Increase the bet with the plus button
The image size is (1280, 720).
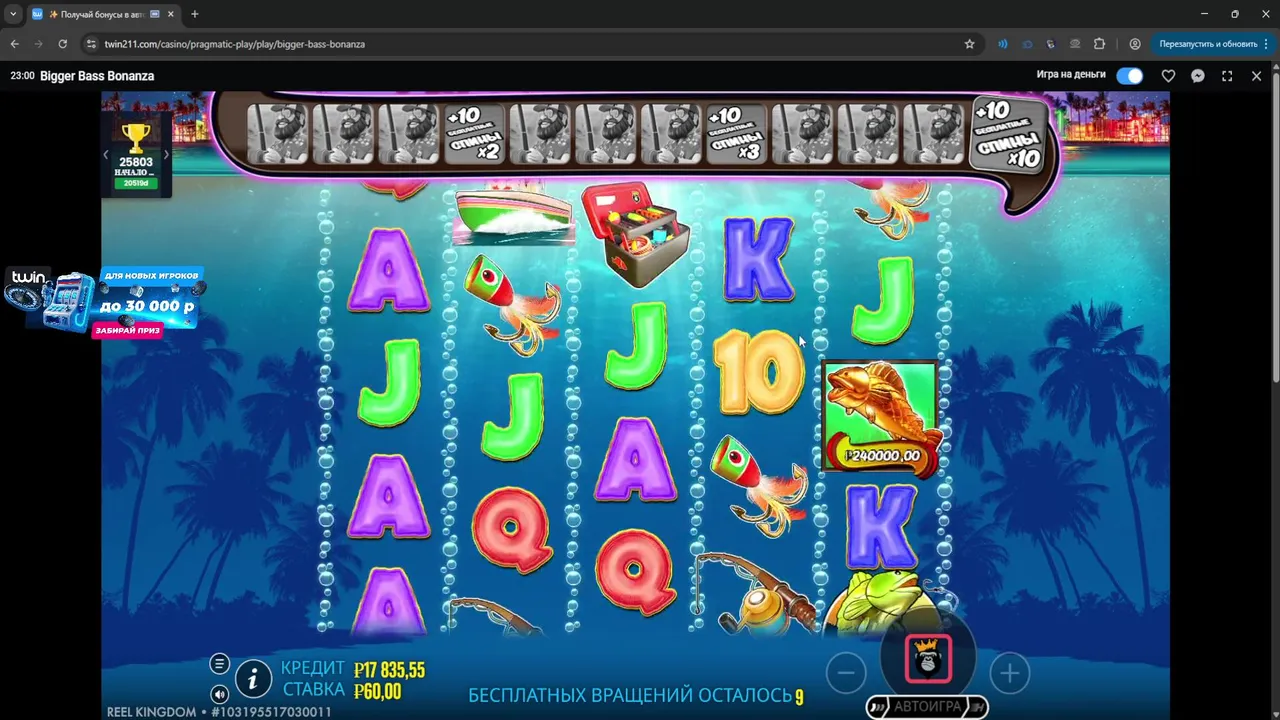[1009, 673]
